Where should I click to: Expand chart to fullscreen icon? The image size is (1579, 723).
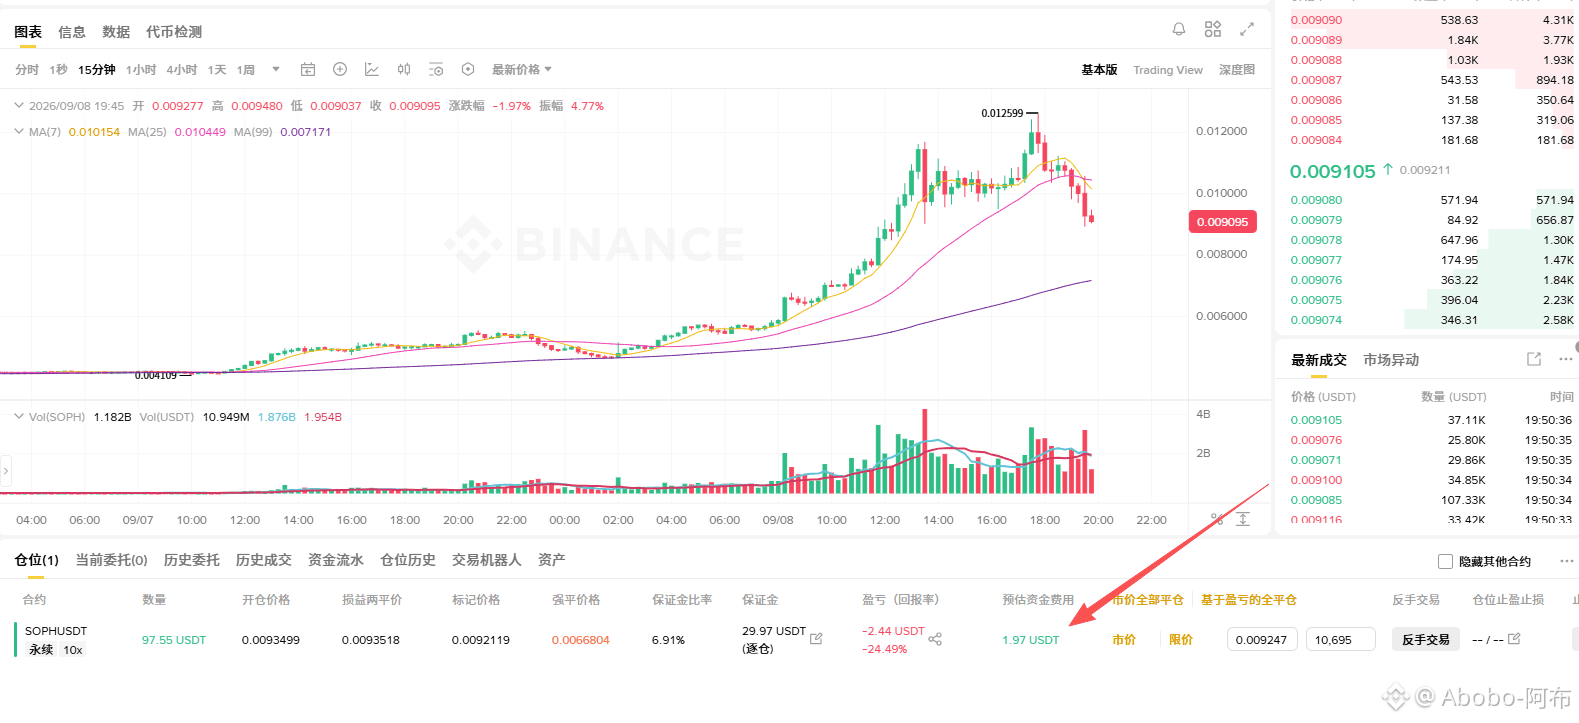pyautogui.click(x=1247, y=30)
